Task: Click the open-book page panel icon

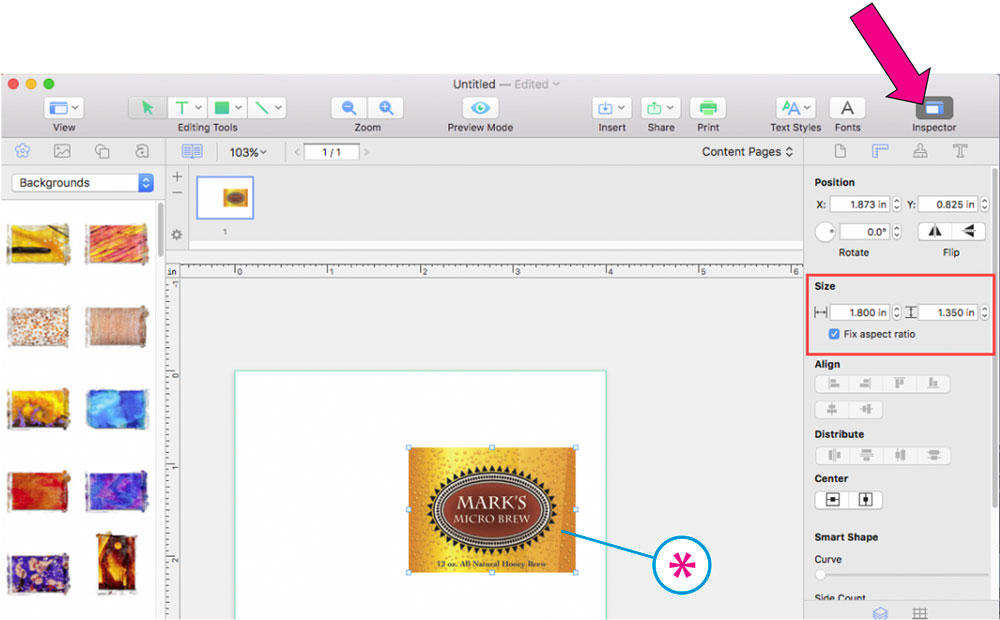Action: coord(192,151)
